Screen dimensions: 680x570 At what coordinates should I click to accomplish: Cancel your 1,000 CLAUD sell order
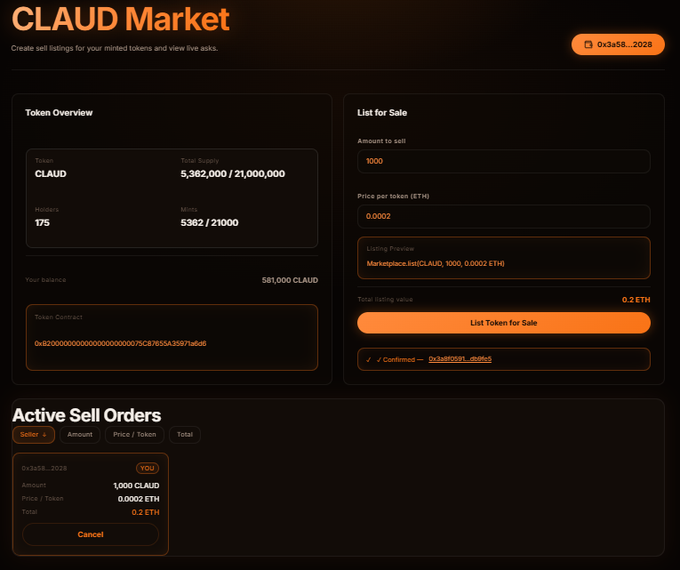90,534
